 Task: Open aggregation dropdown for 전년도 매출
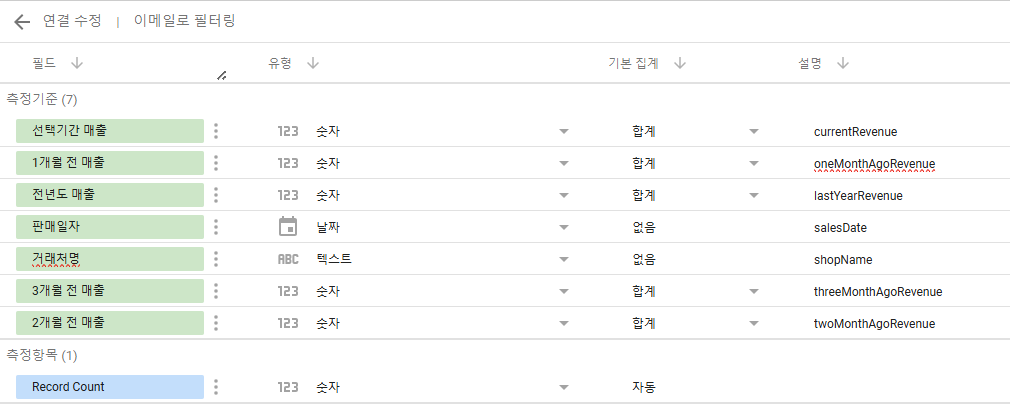coord(754,195)
